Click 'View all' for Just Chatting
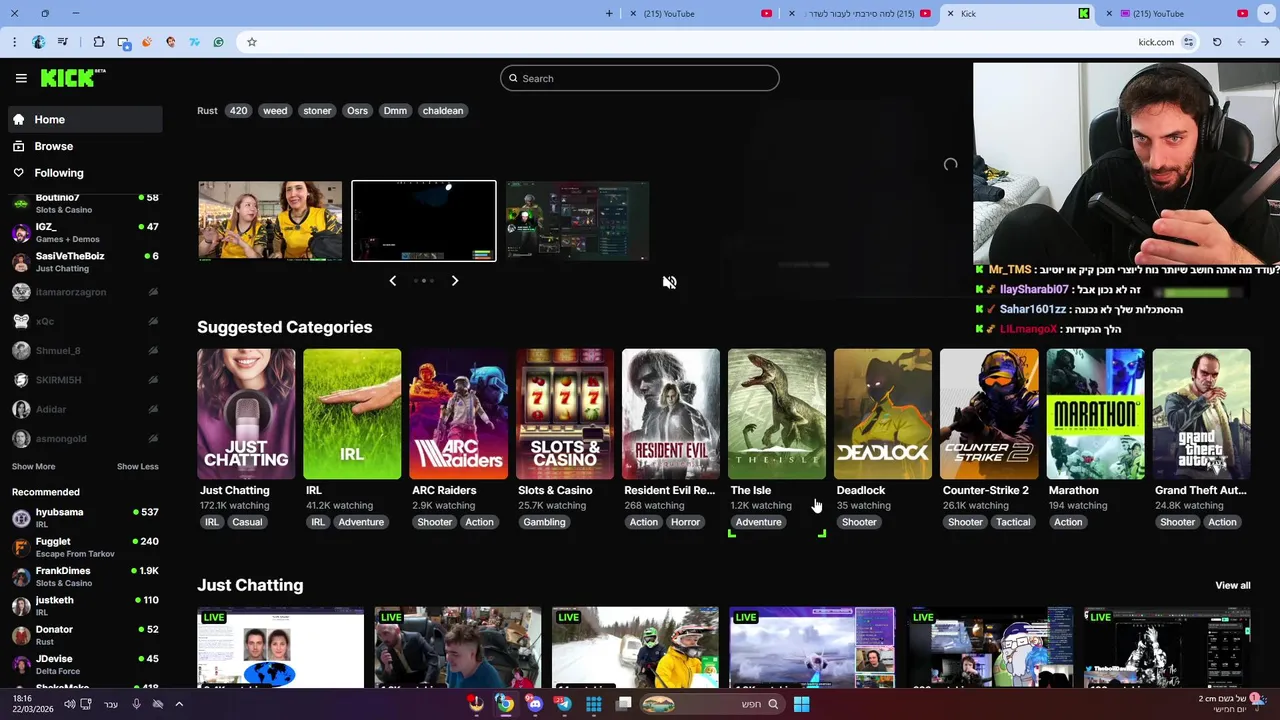 pos(1233,586)
